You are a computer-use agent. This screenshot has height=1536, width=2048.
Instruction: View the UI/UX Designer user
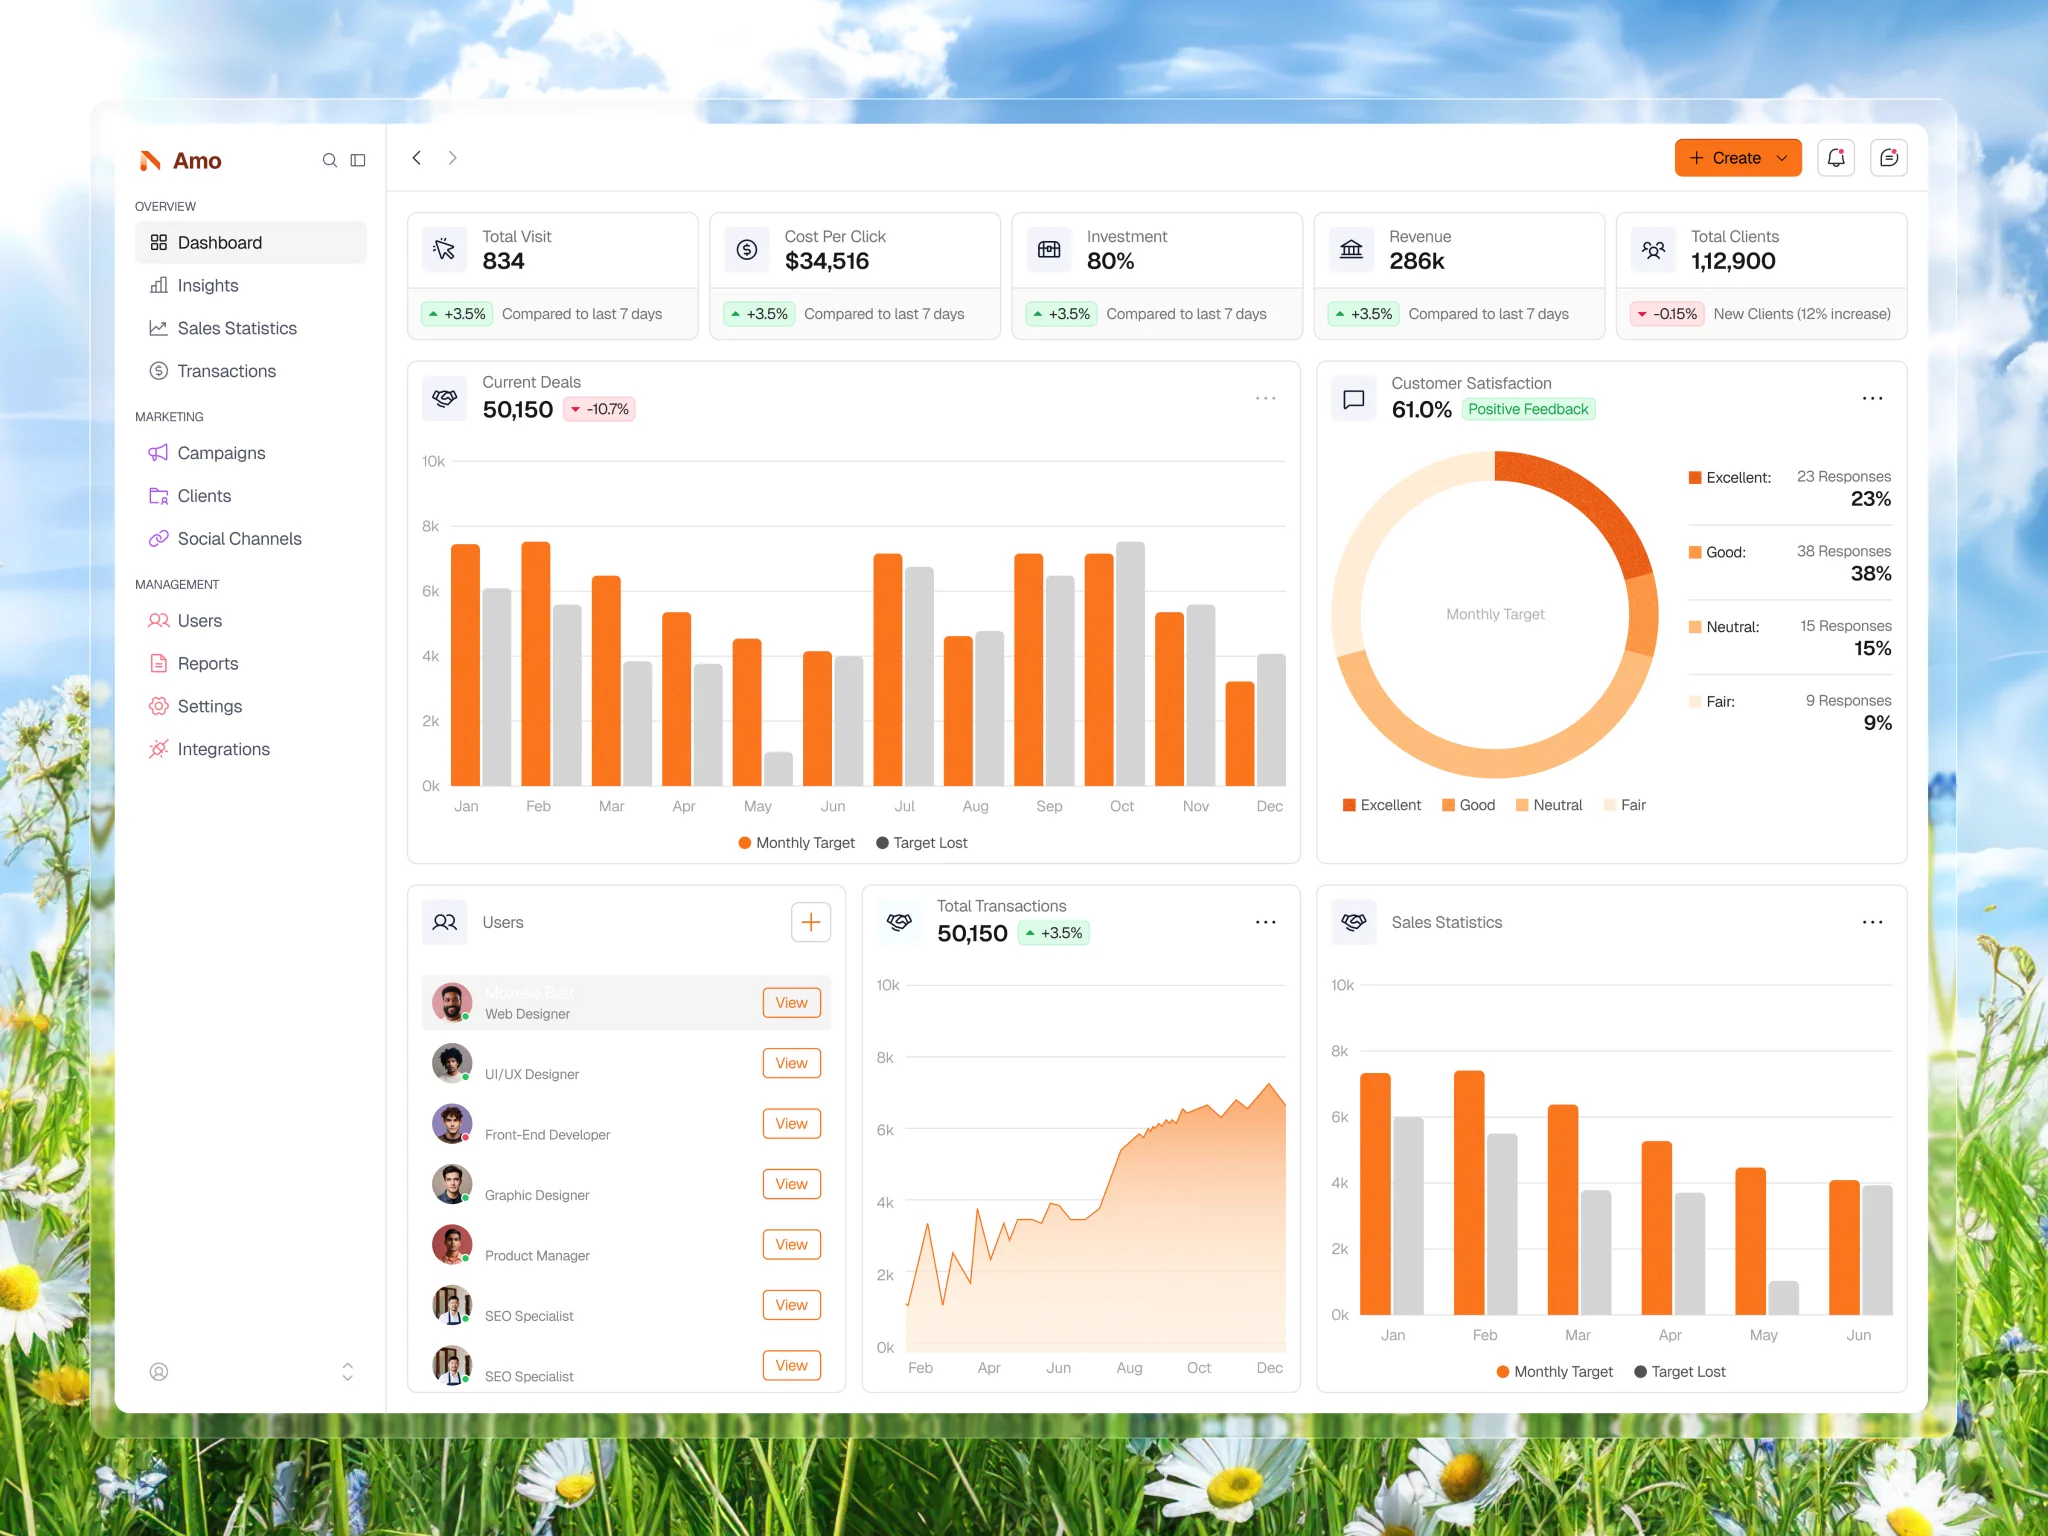[x=792, y=1063]
